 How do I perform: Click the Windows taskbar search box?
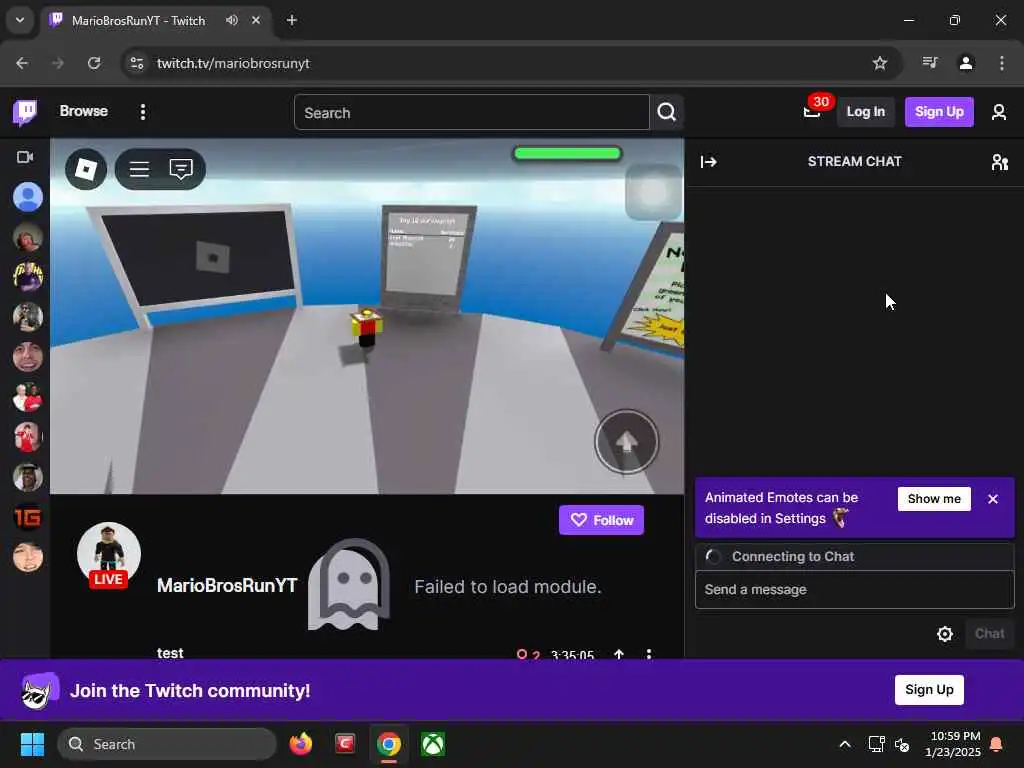click(167, 744)
